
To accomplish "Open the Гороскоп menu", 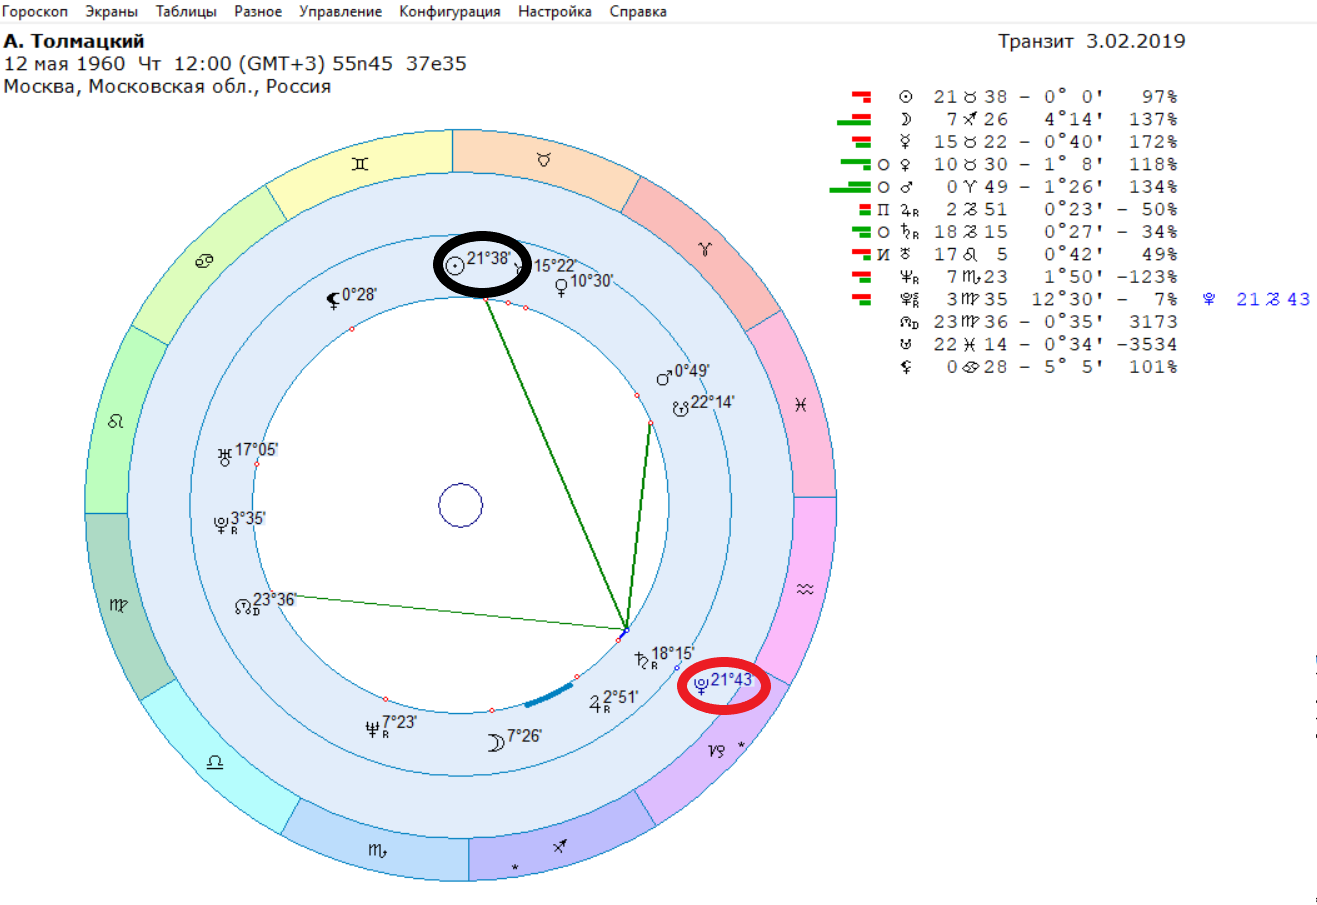I will tap(35, 12).
